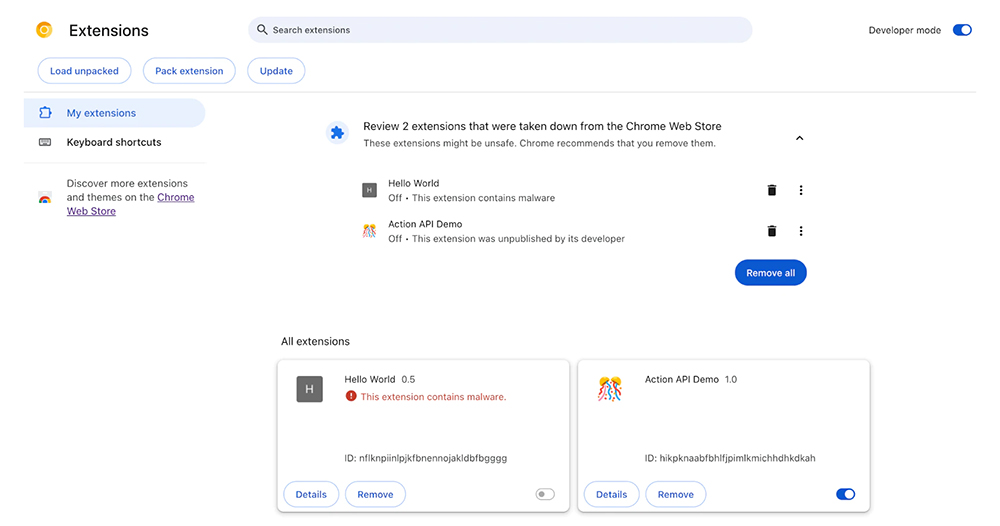This screenshot has height=526, width=1000.
Task: Click the red malware warning icon
Action: 351,396
